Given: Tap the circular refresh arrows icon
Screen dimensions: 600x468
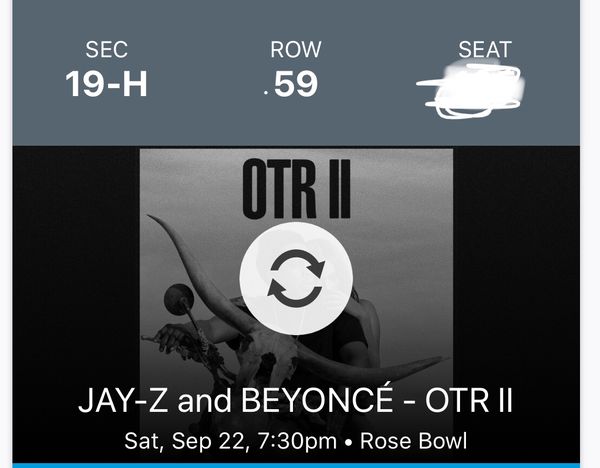Looking at the screenshot, I should 296,277.
